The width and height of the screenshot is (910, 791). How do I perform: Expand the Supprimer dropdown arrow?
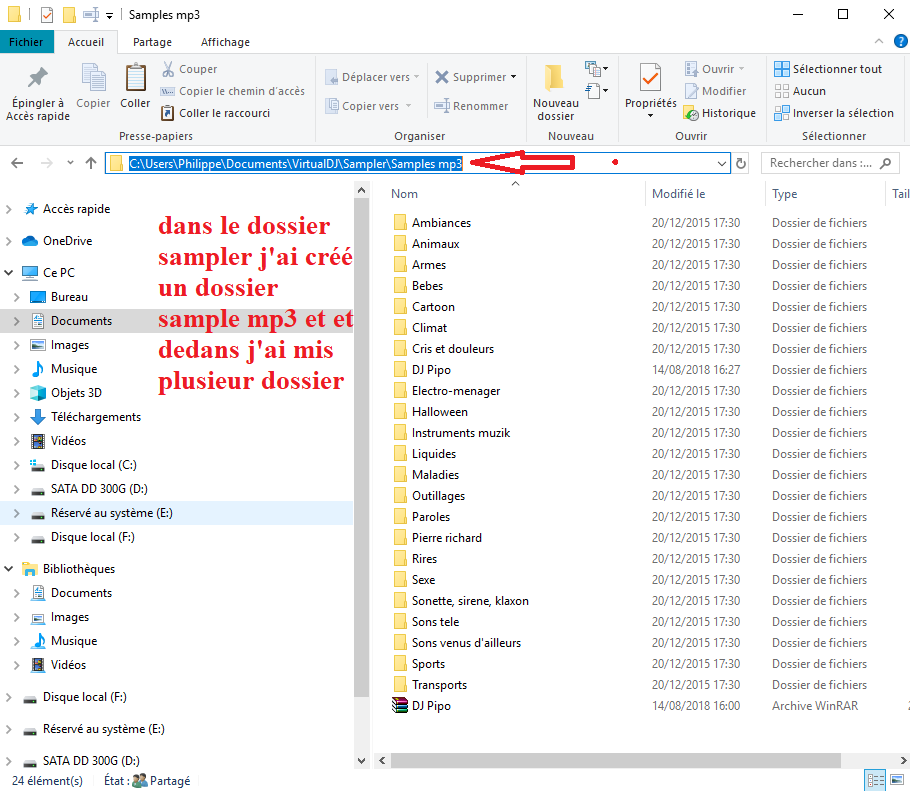pos(514,77)
